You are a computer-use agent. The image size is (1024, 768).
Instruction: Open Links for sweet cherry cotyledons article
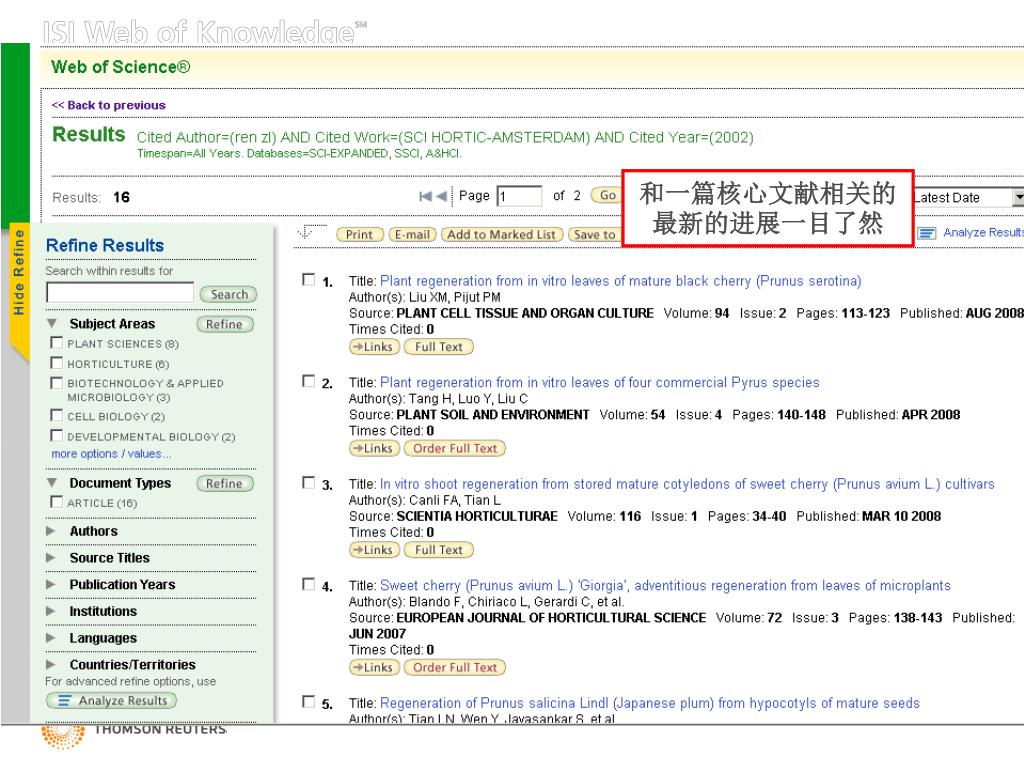[x=374, y=550]
